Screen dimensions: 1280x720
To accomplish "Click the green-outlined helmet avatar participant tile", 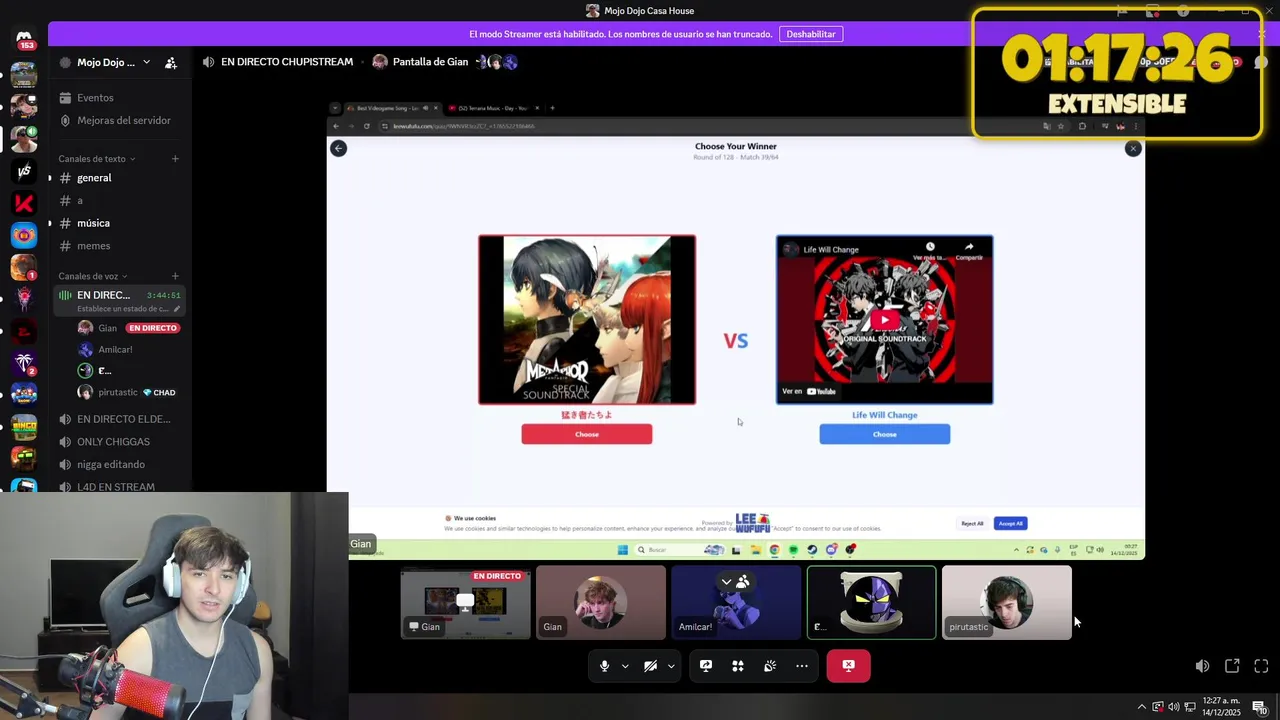I will tap(871, 602).
